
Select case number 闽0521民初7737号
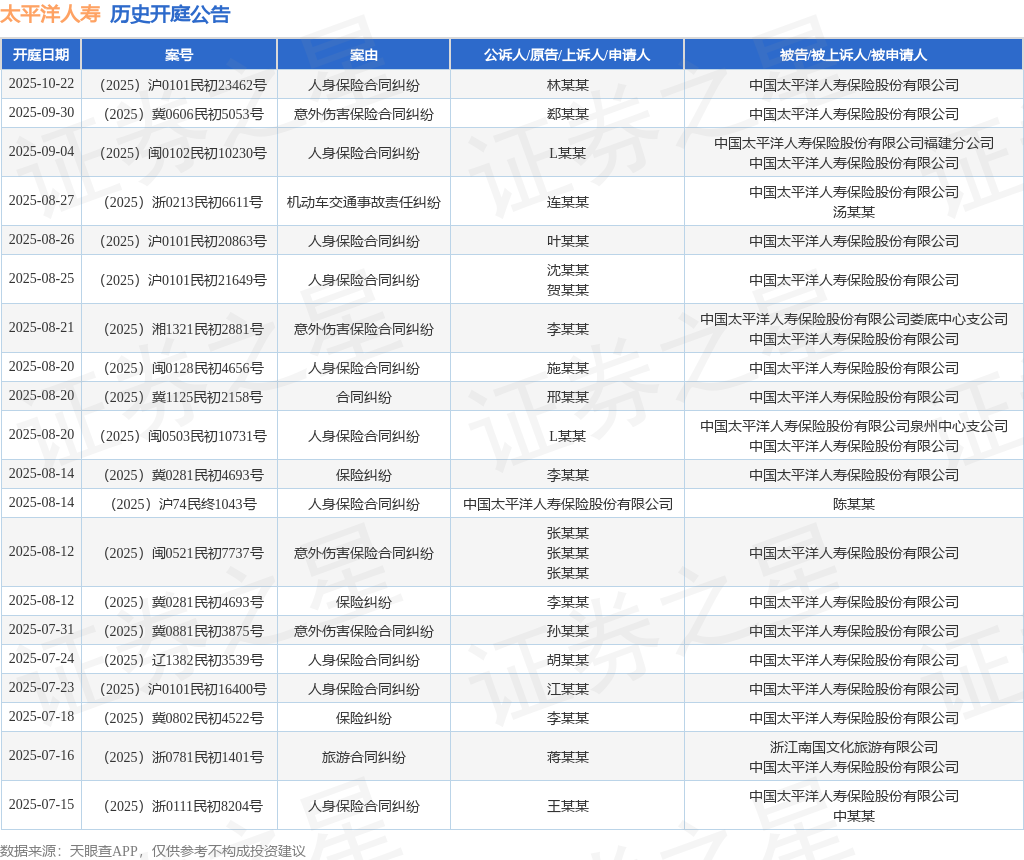pyautogui.click(x=184, y=554)
